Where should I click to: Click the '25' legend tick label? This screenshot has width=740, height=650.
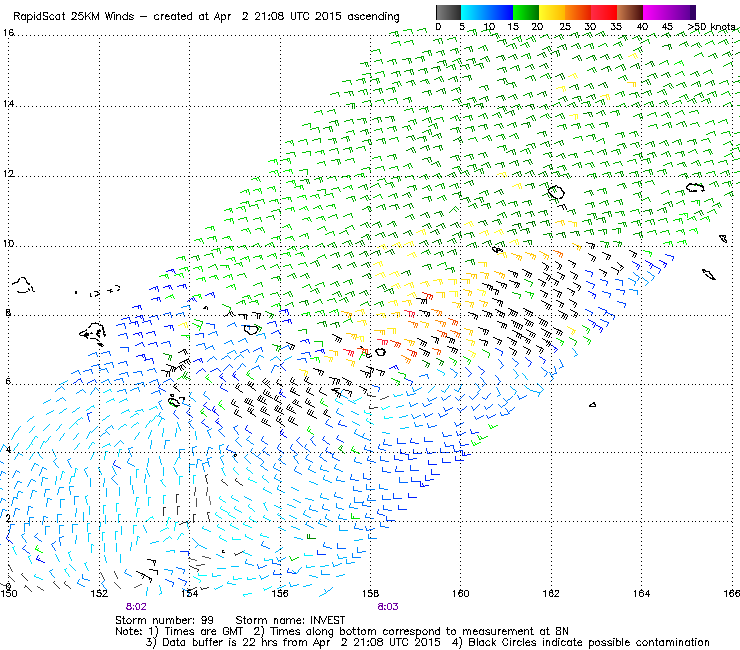coord(565,27)
